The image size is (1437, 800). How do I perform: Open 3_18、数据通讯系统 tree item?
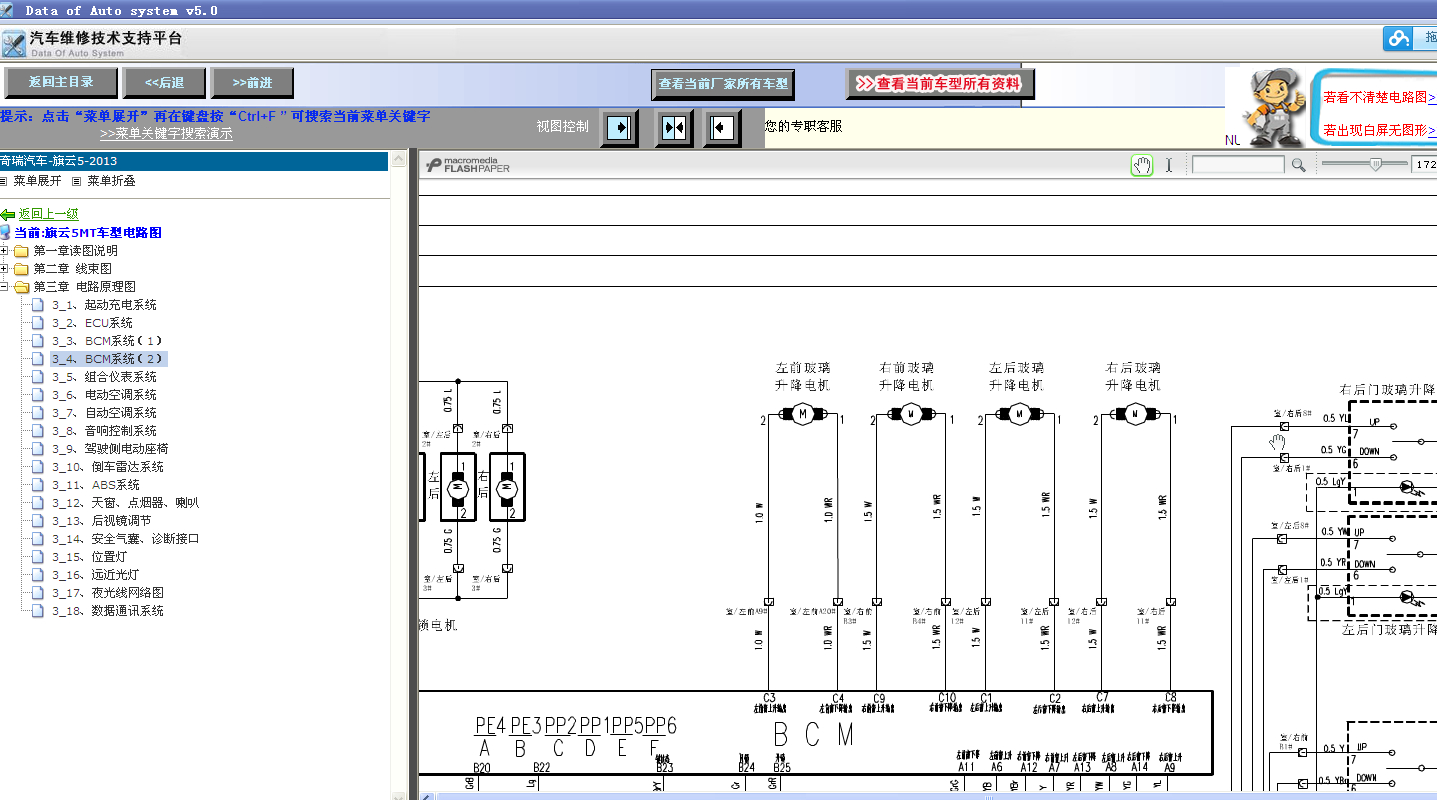click(108, 611)
